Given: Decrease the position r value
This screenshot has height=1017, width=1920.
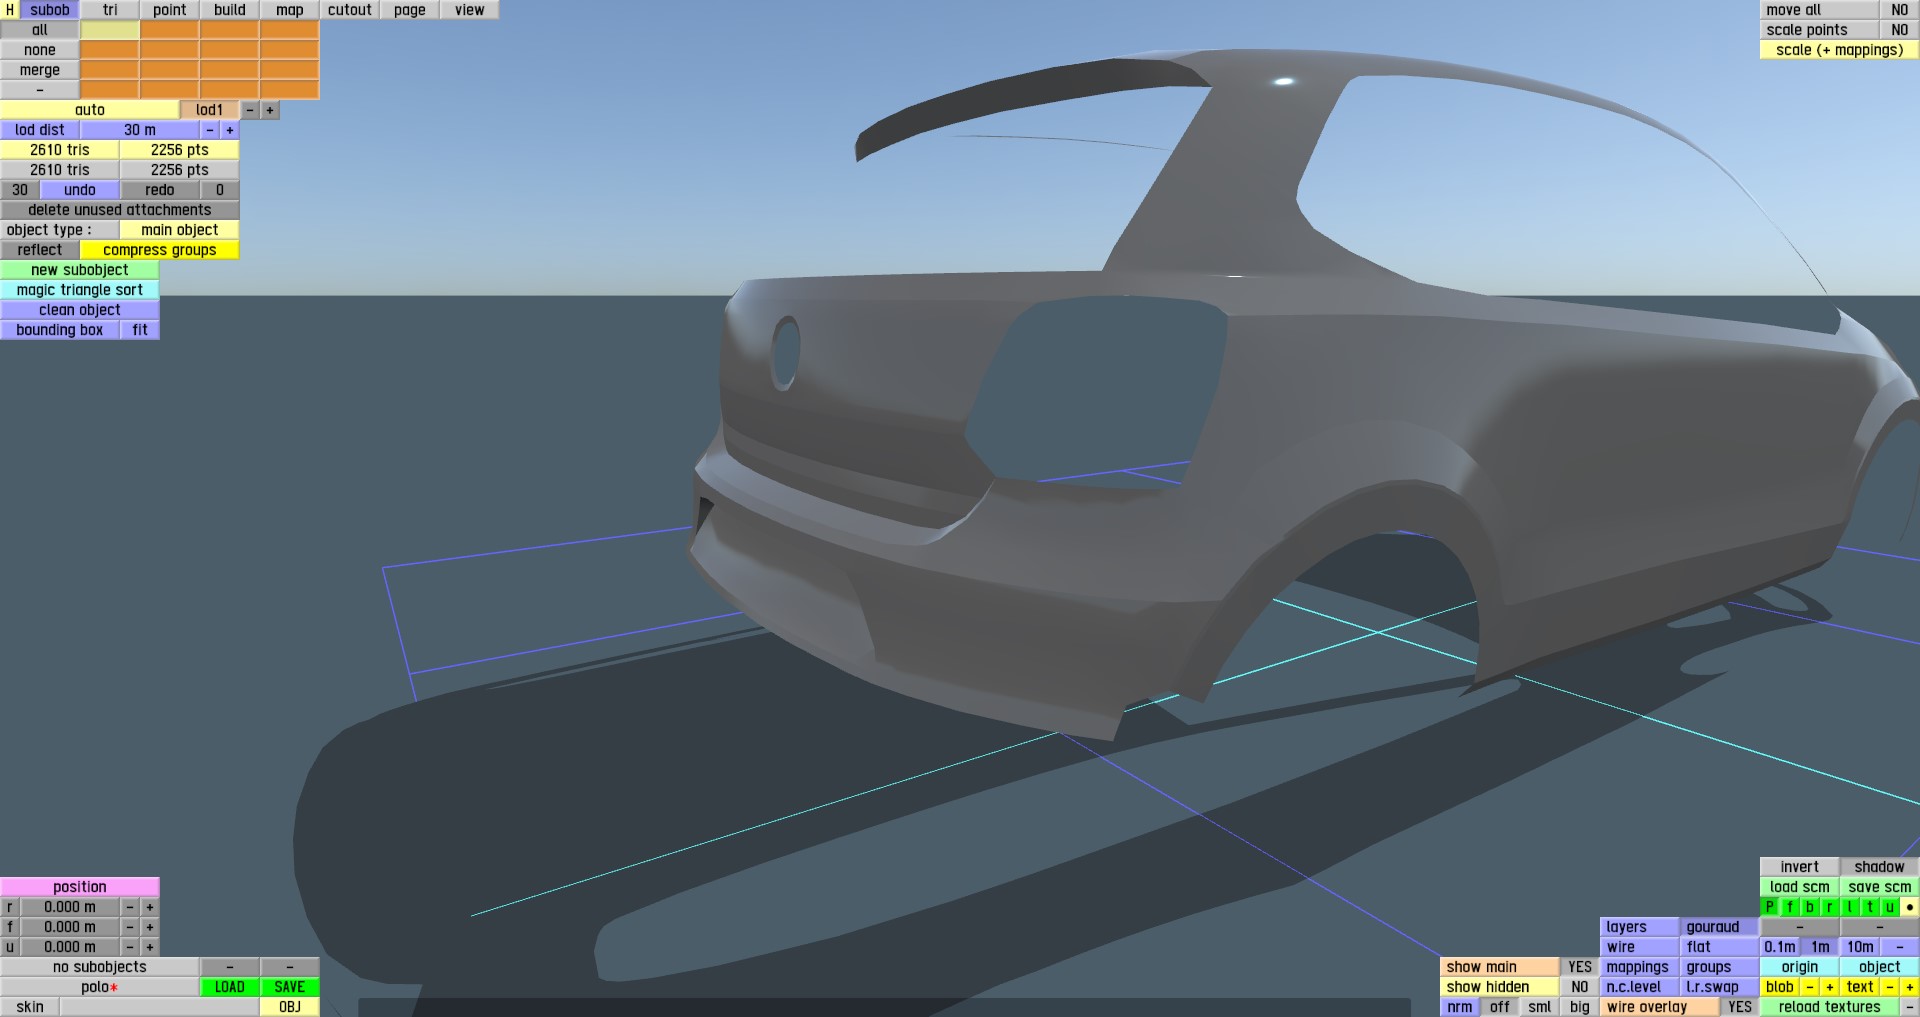Looking at the screenshot, I should pyautogui.click(x=130, y=907).
